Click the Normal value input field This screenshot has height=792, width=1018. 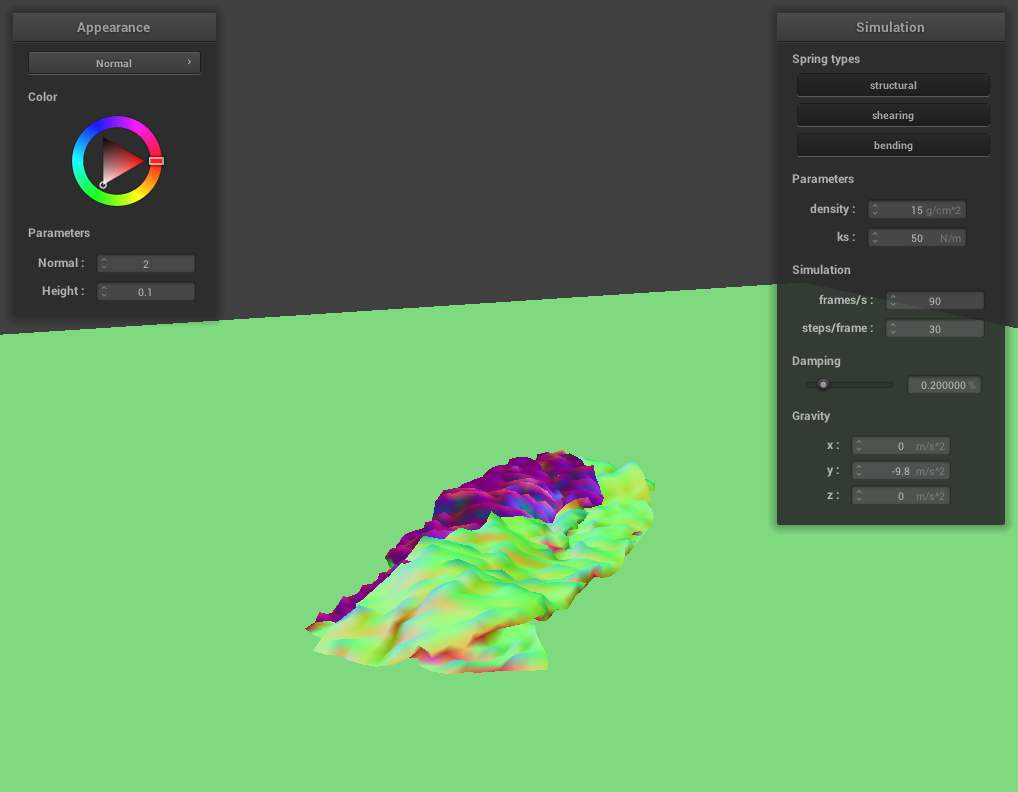point(146,263)
